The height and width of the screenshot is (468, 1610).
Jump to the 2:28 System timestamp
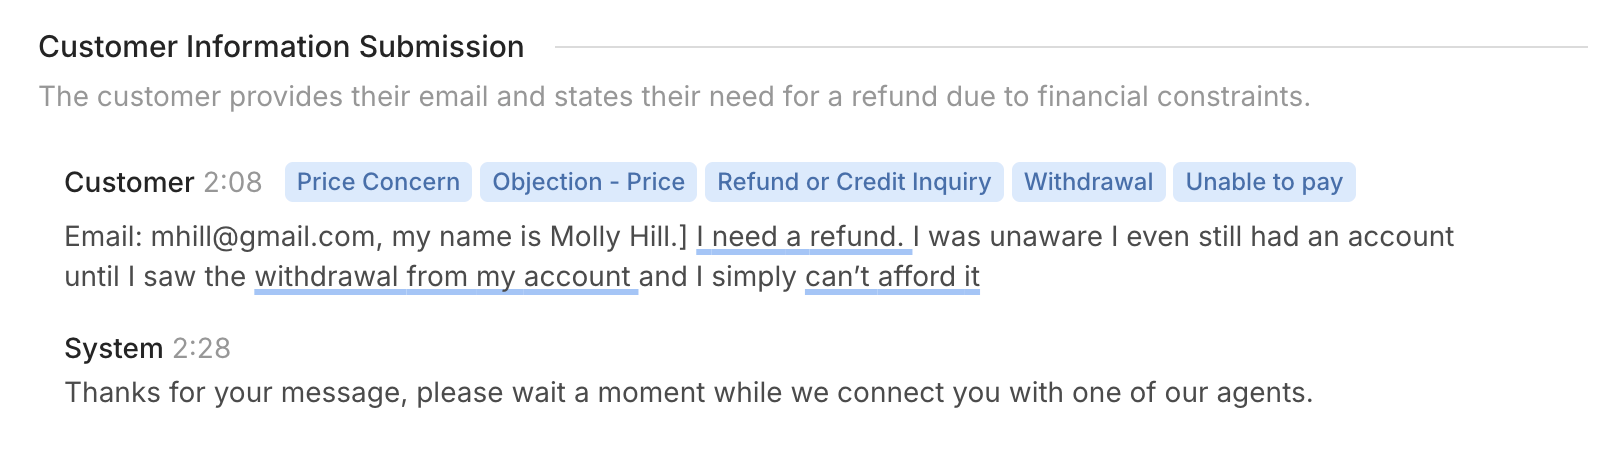click(x=201, y=349)
